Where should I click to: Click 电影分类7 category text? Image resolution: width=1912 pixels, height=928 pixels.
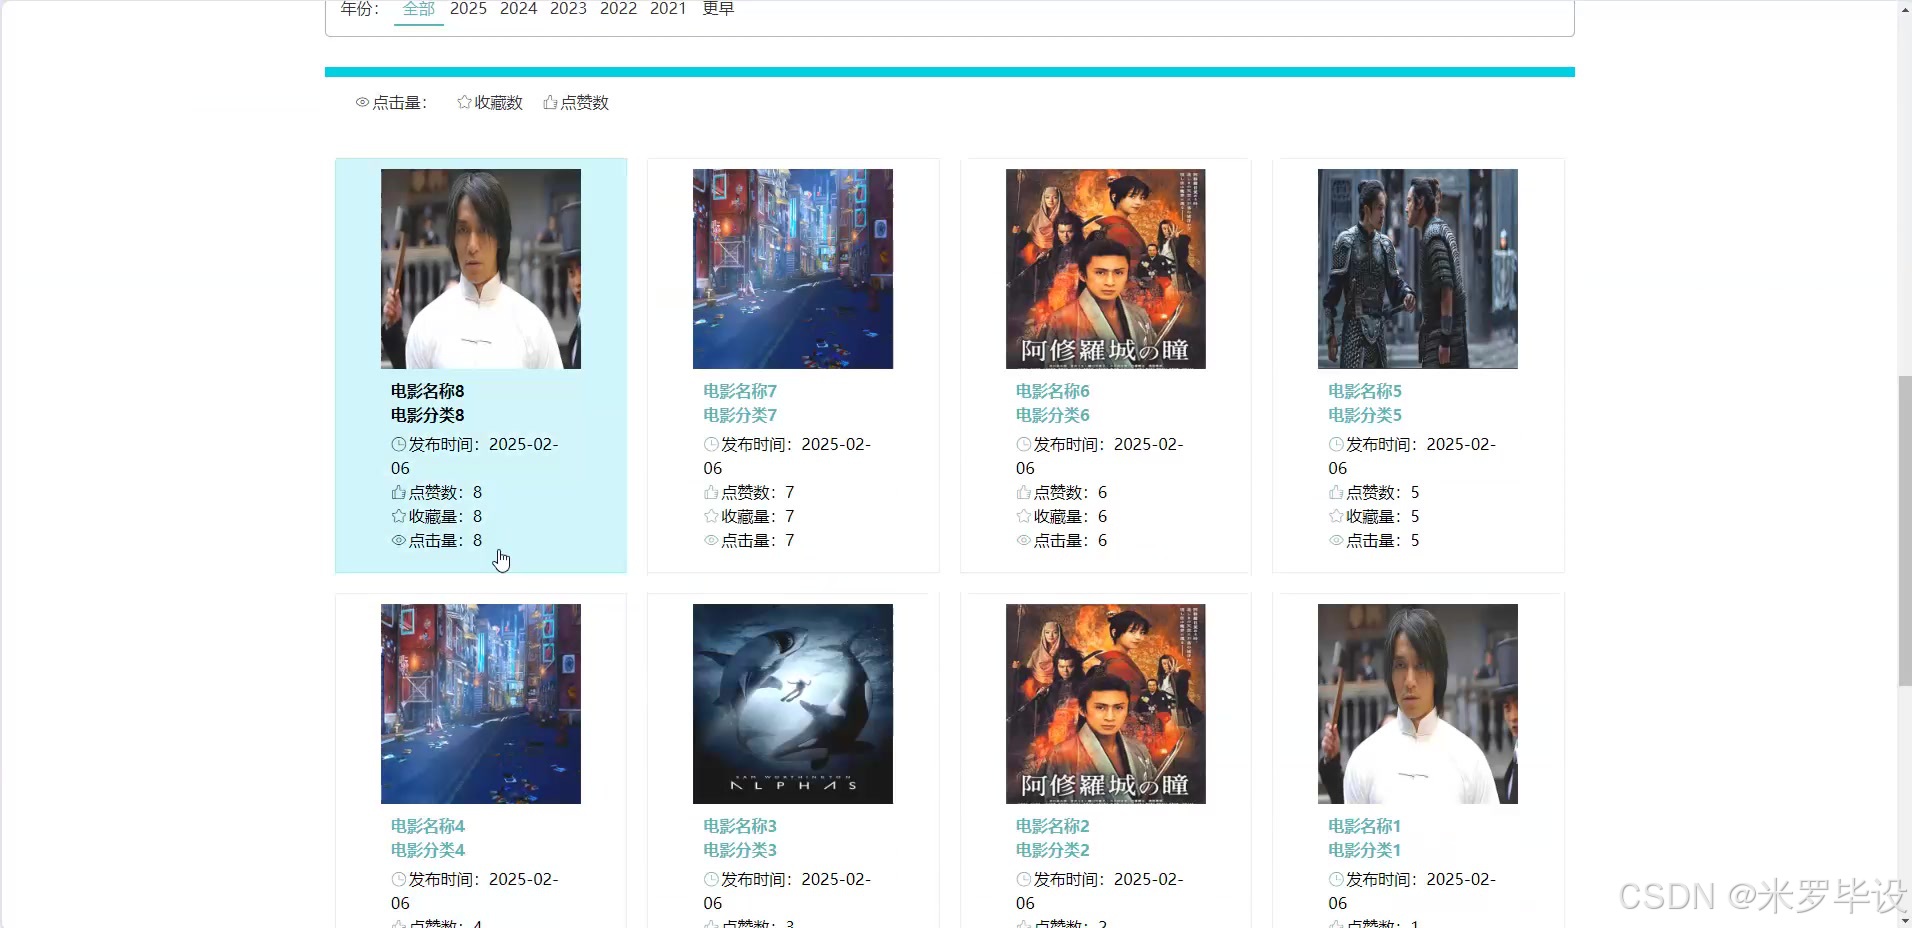[740, 415]
